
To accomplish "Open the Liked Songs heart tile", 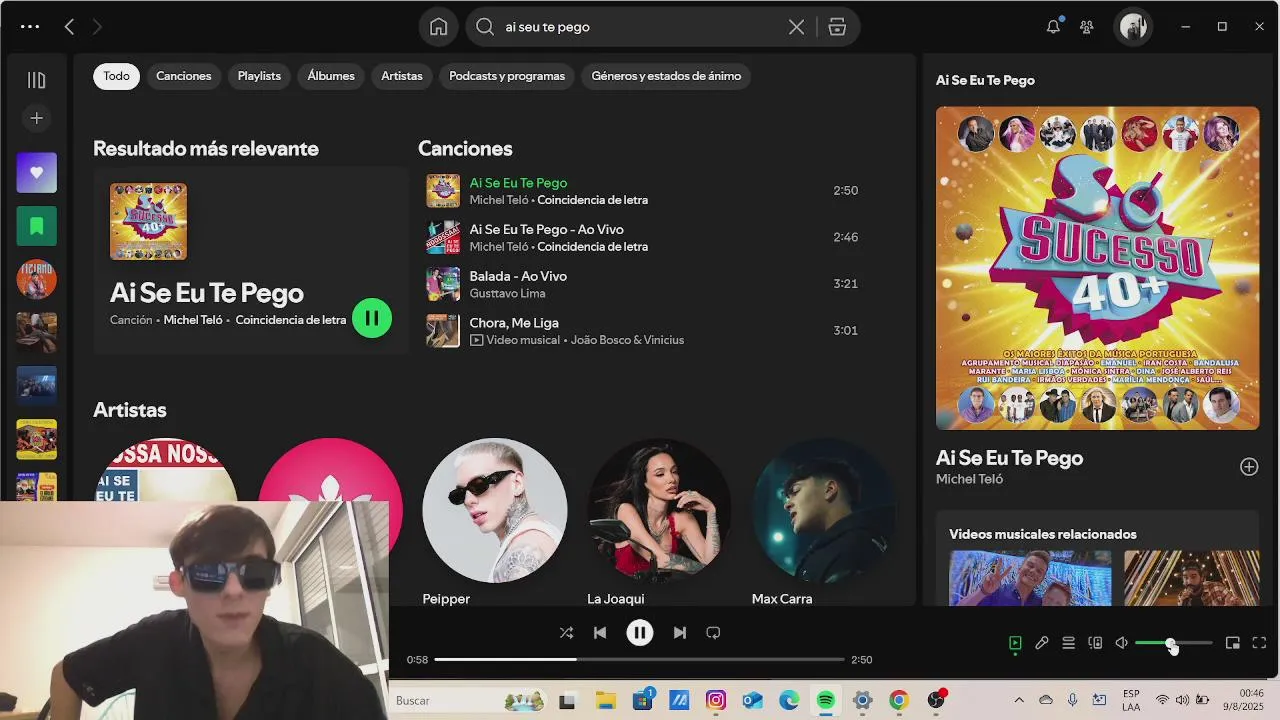I will (37, 173).
